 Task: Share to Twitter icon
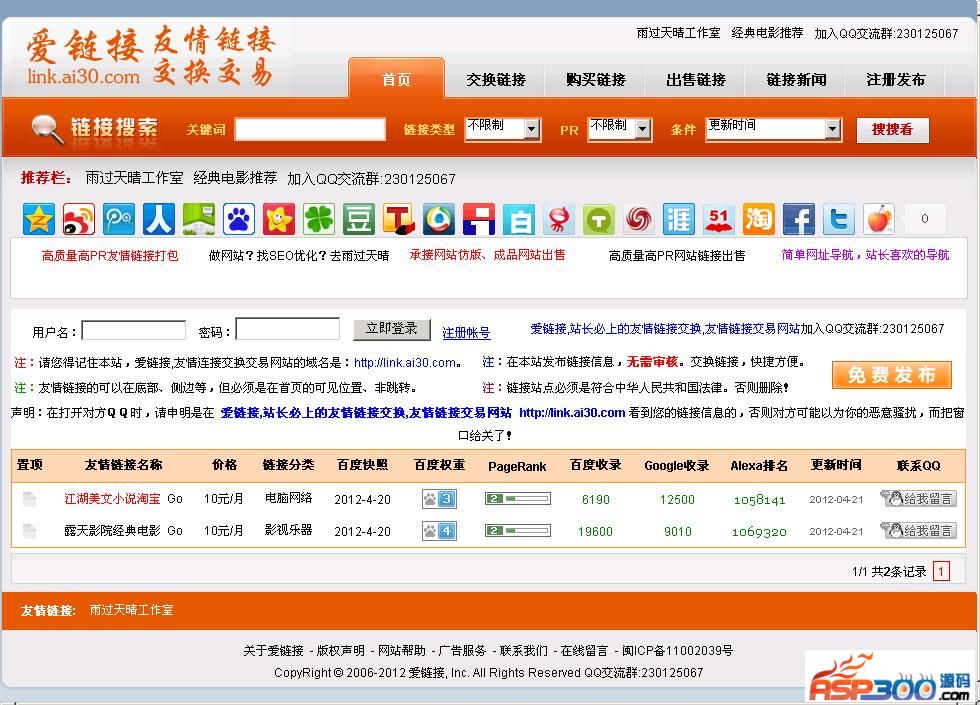[x=839, y=219]
